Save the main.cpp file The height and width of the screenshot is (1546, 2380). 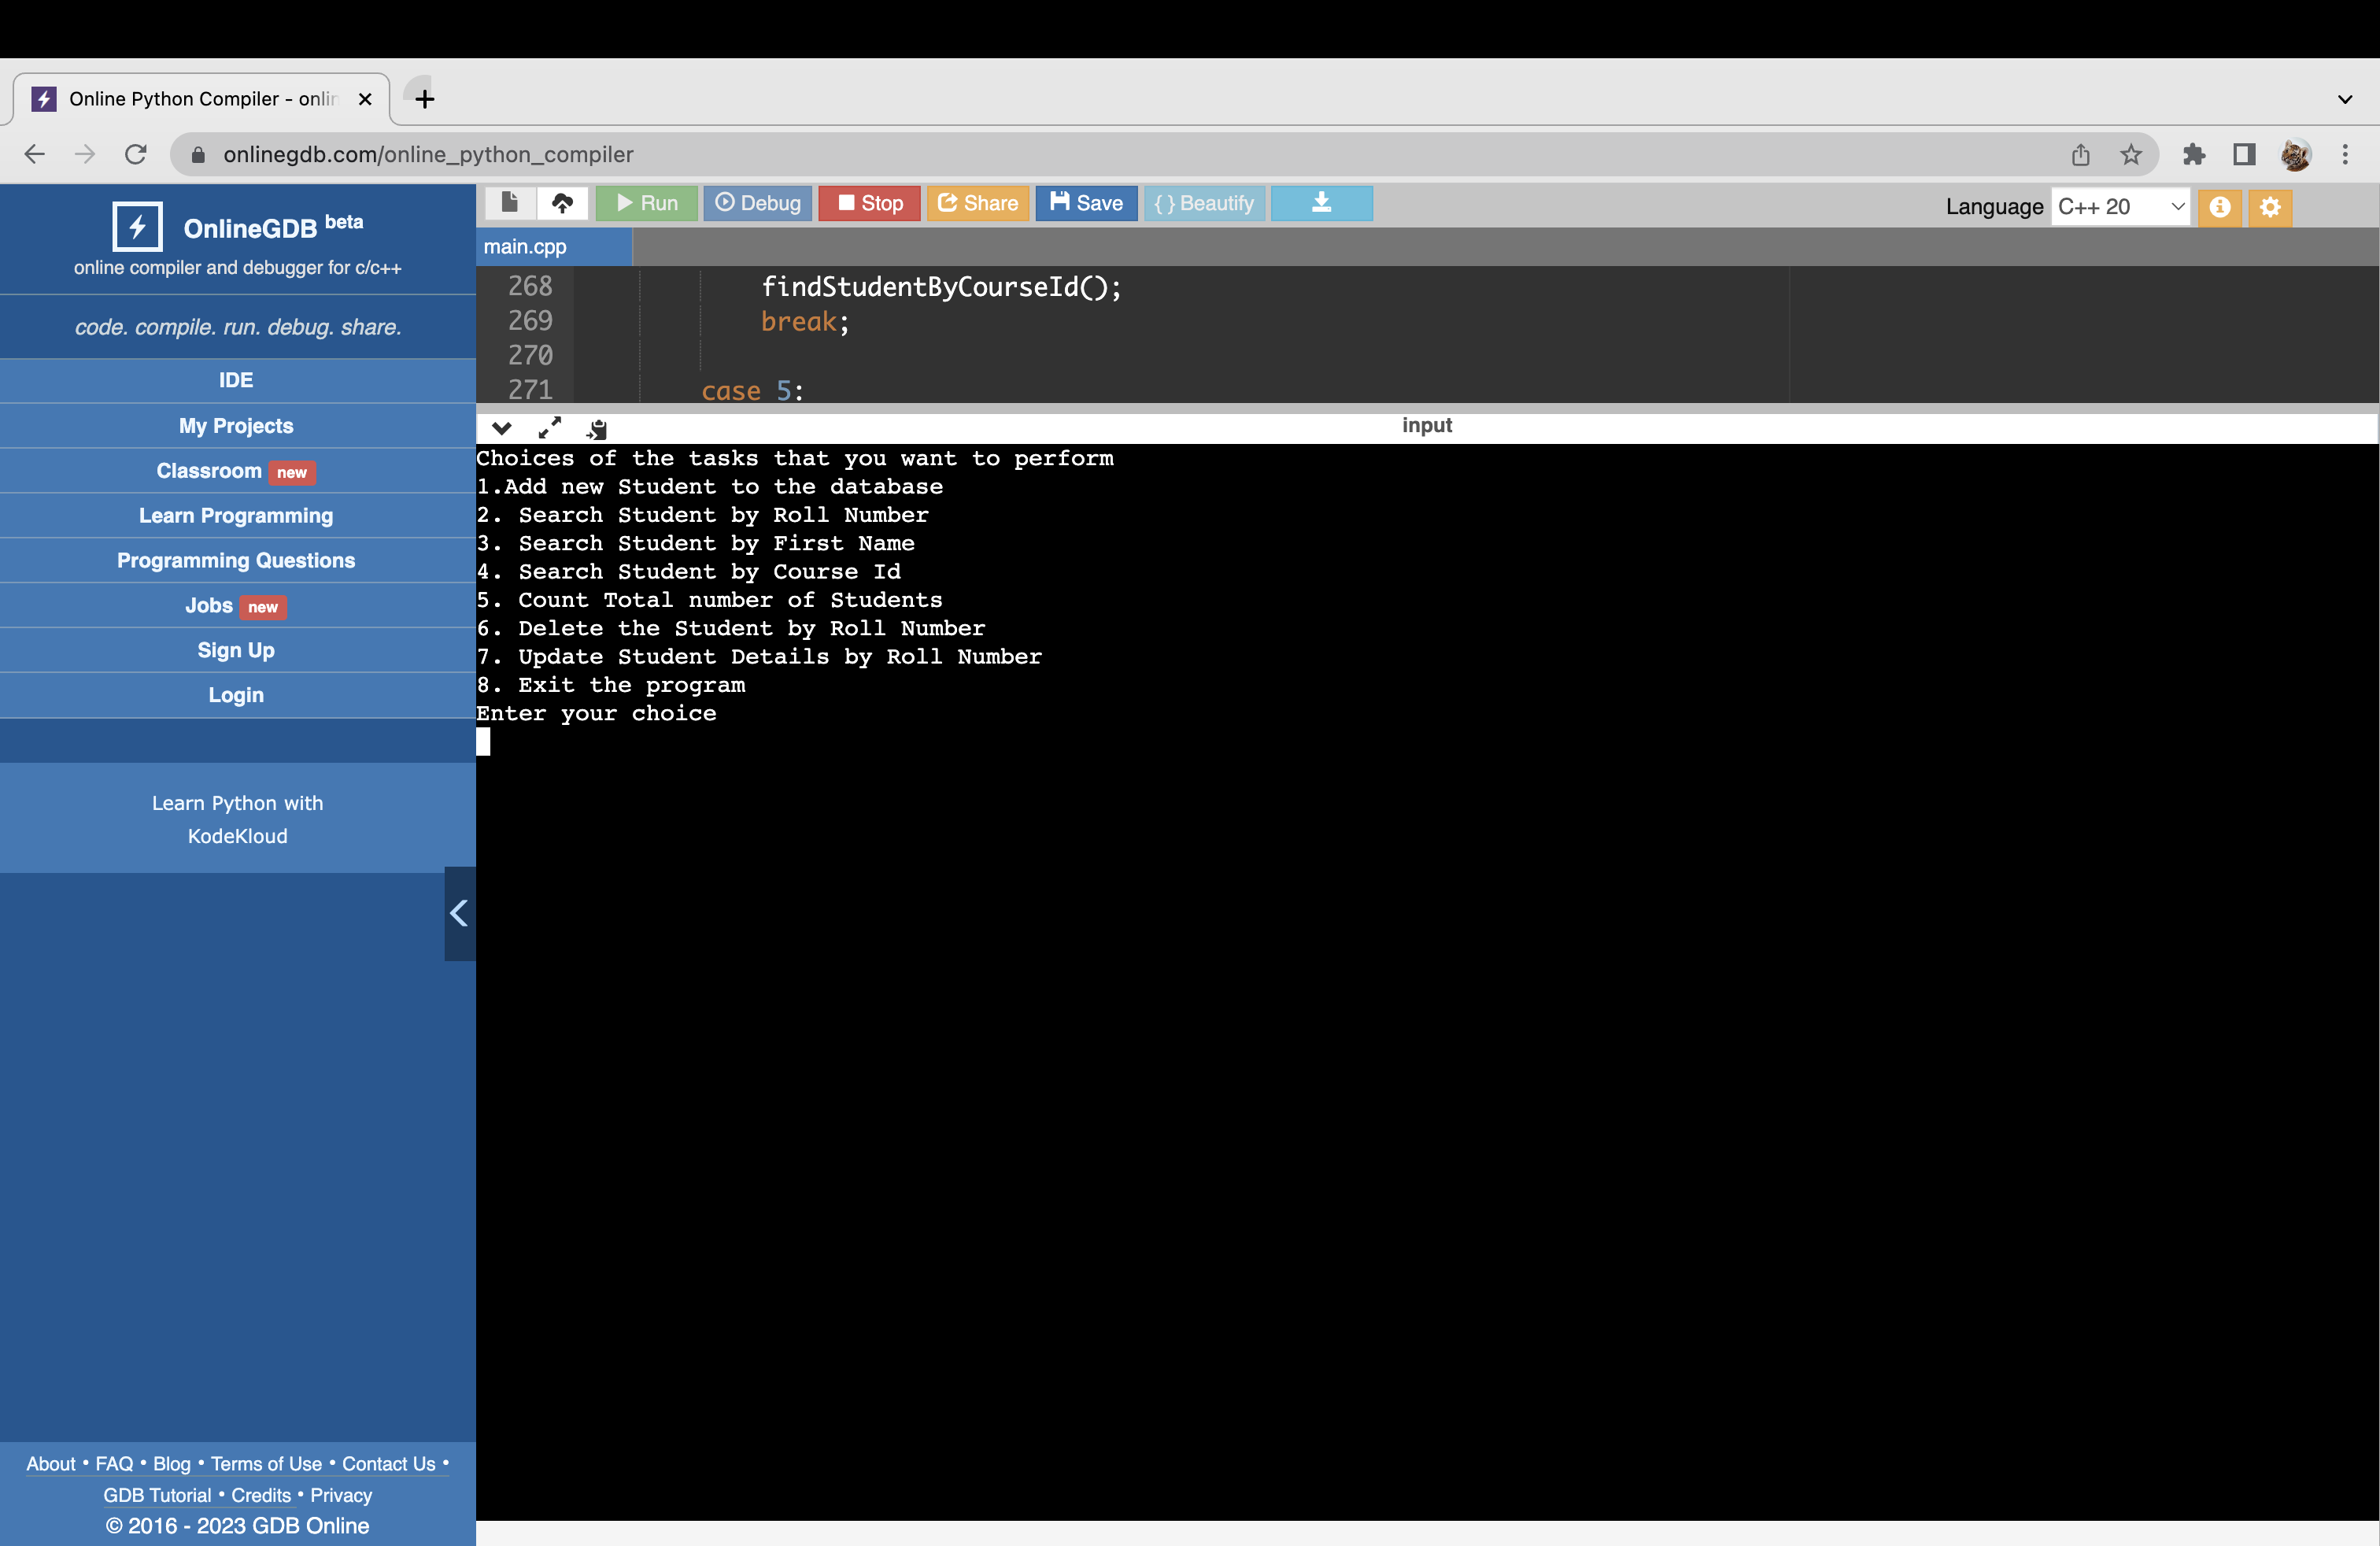1086,203
